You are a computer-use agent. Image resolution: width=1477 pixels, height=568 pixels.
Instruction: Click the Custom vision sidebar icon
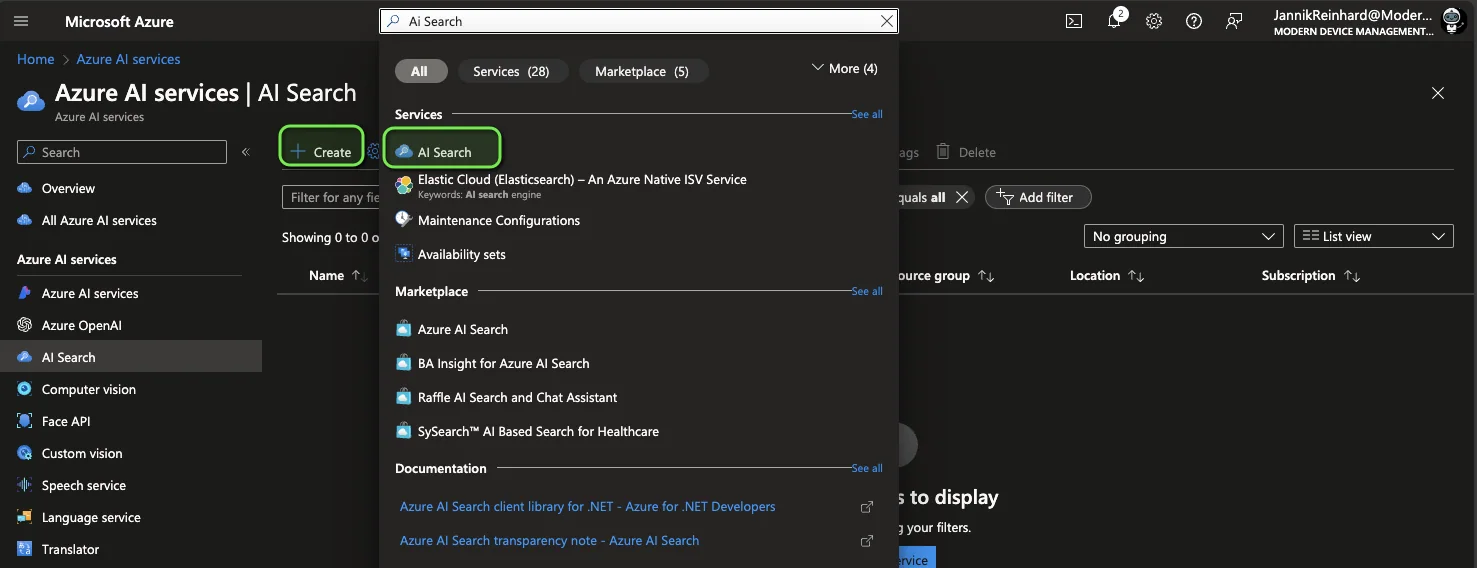click(x=25, y=453)
